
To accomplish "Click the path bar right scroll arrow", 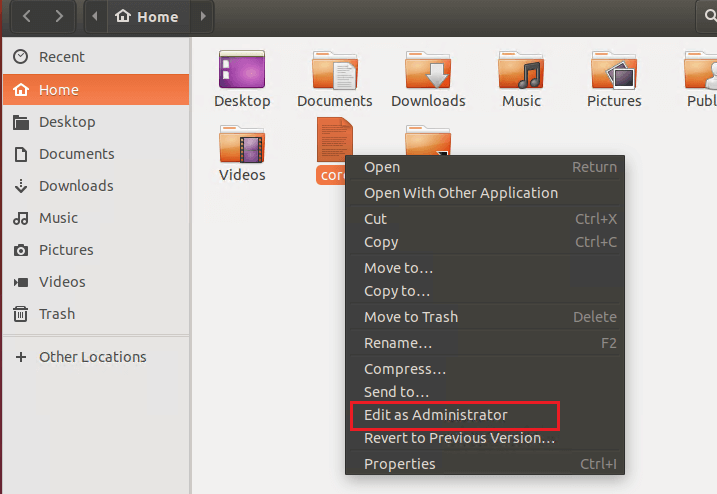I will tap(203, 16).
